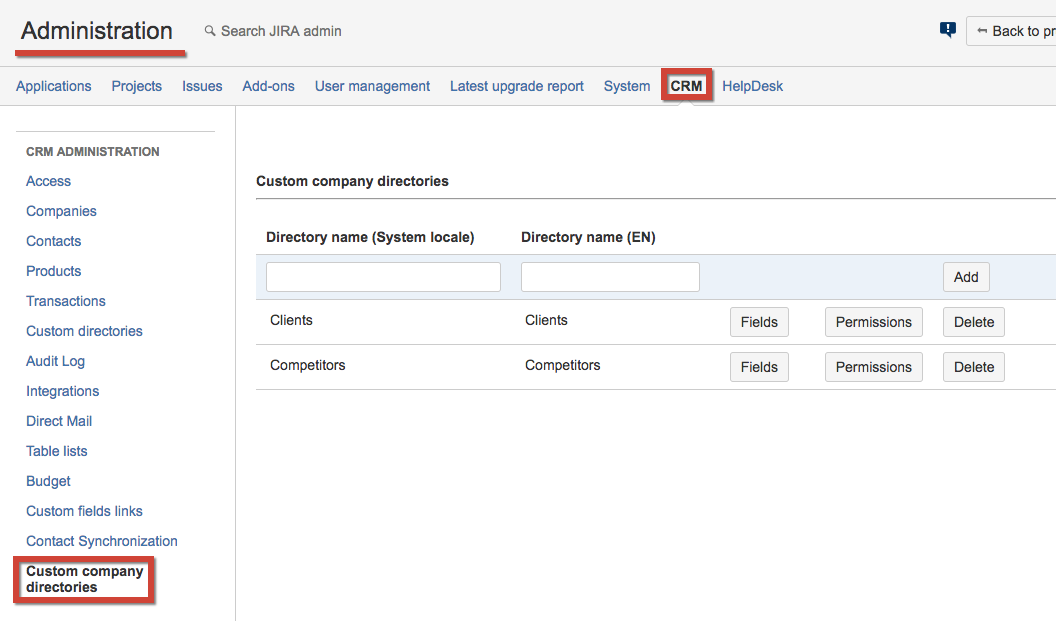Open the Audit Log sidebar link
The image size is (1056, 621).
tap(55, 361)
